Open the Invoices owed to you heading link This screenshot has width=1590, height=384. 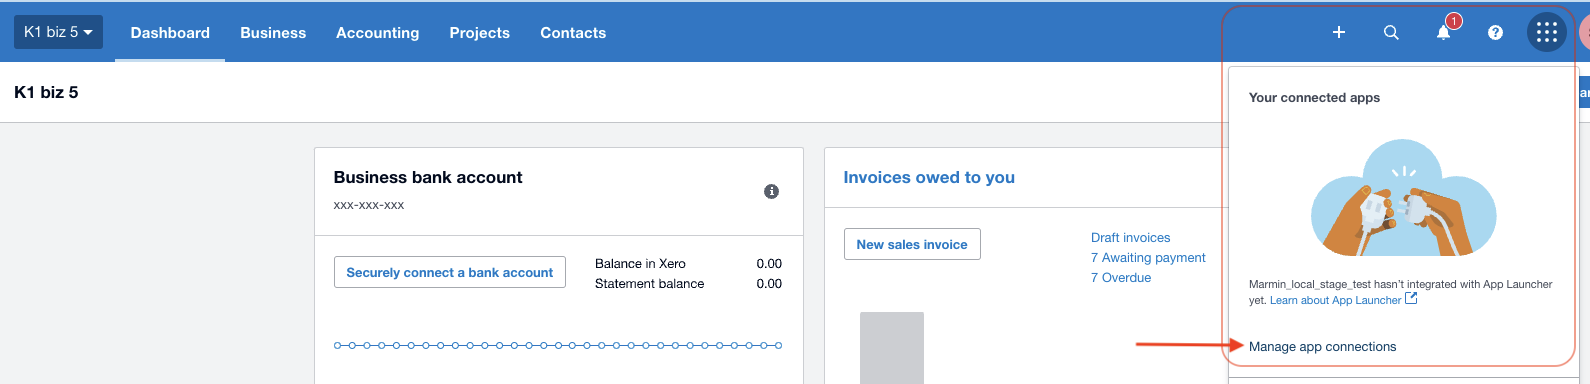point(929,177)
